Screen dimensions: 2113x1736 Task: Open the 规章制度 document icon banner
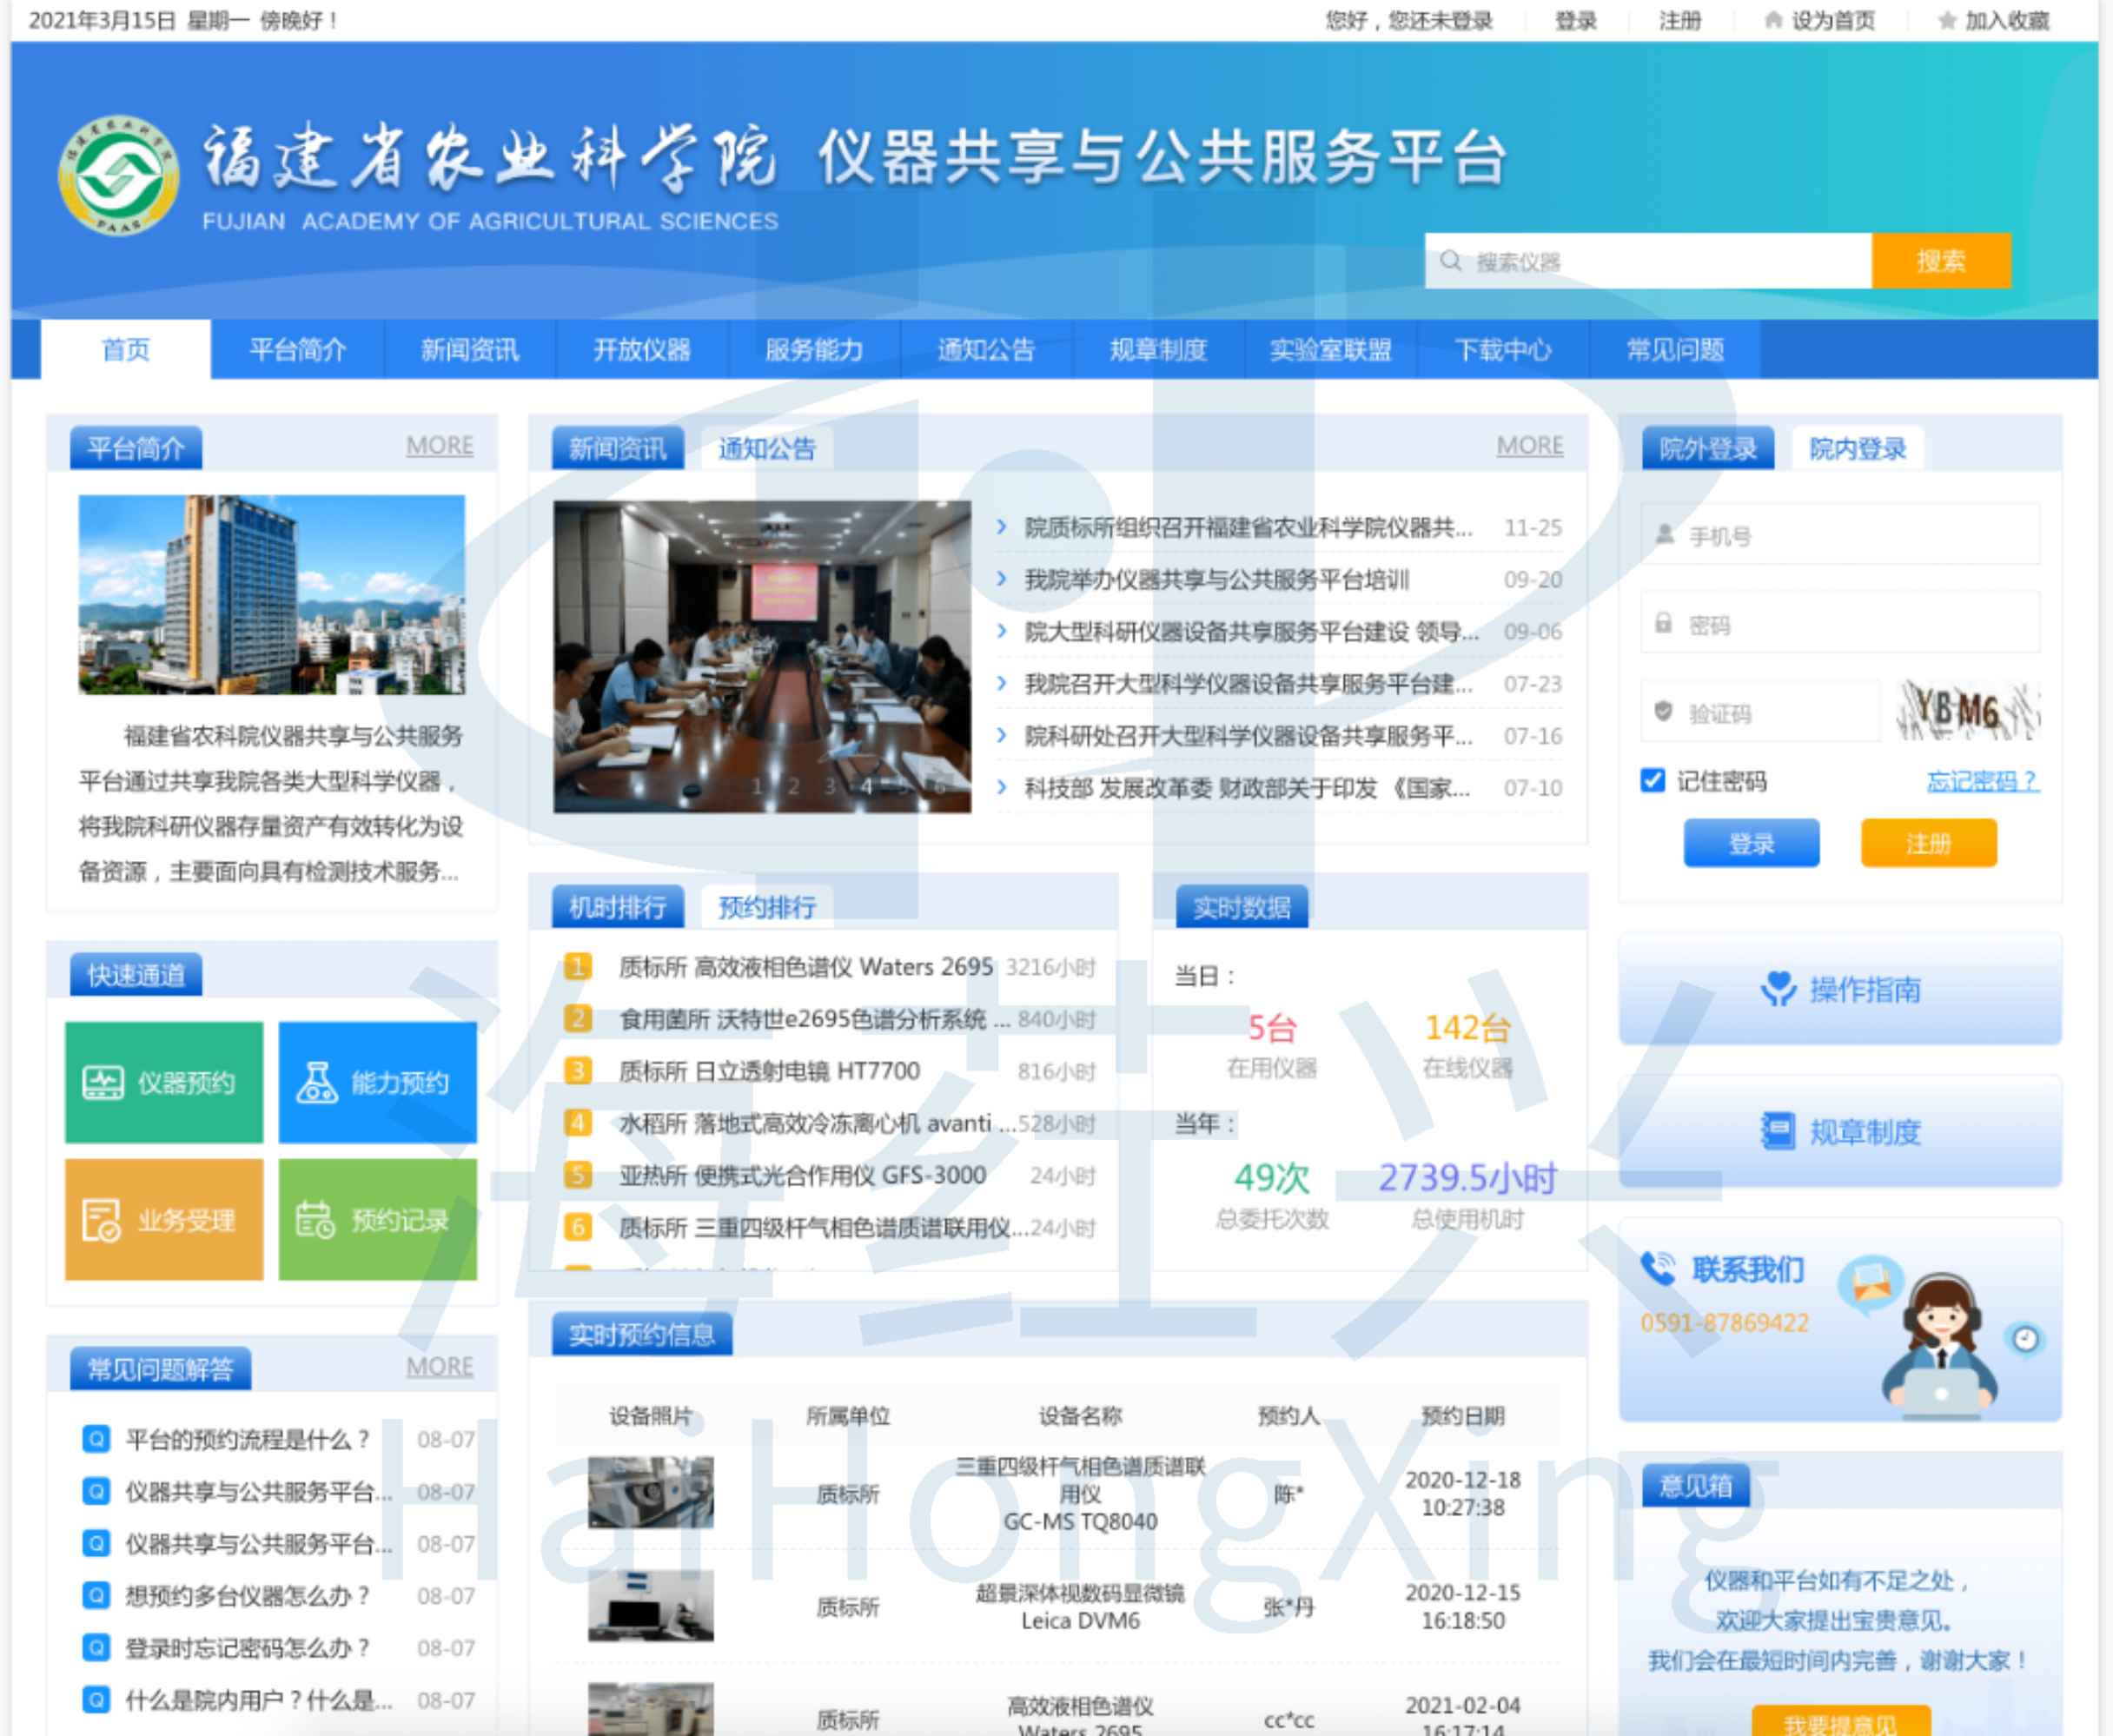pos(1839,1131)
